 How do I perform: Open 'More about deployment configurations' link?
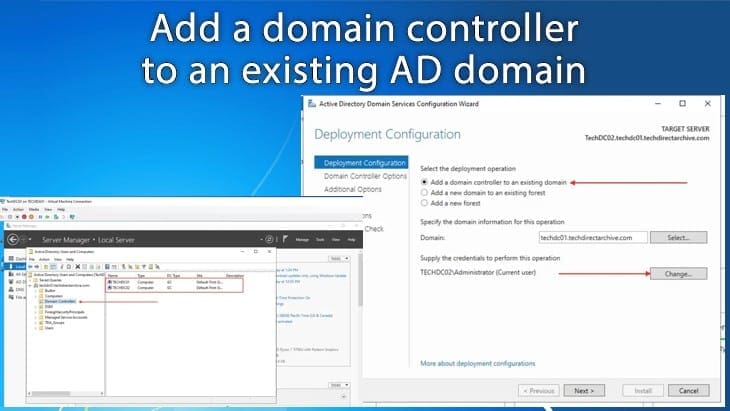478,363
